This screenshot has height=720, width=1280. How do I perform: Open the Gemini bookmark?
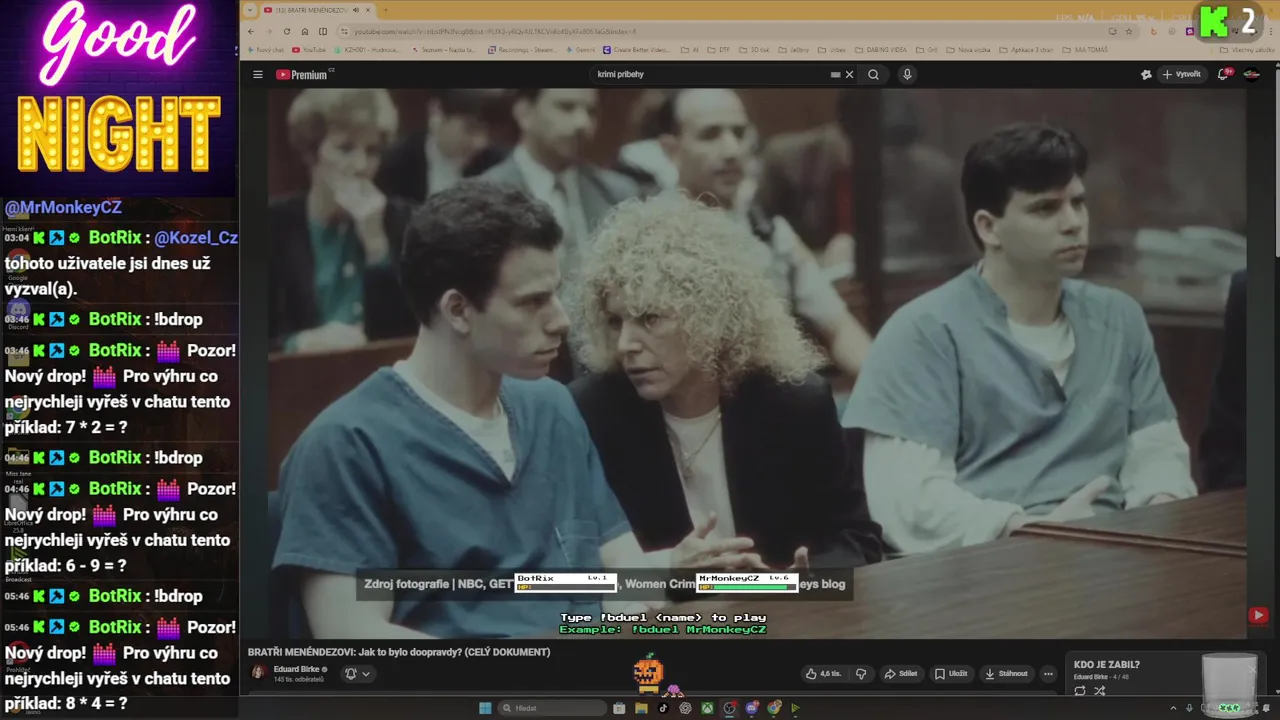[582, 49]
